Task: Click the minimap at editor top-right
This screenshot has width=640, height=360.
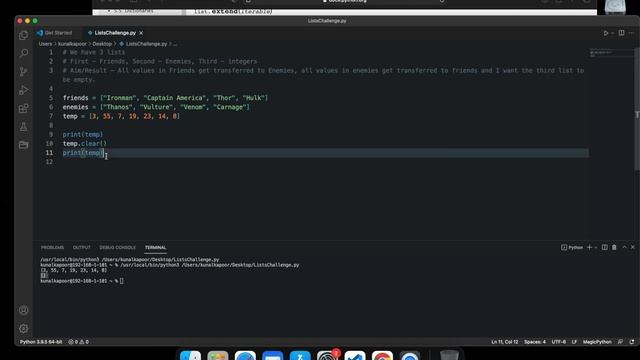Action: coord(611,53)
